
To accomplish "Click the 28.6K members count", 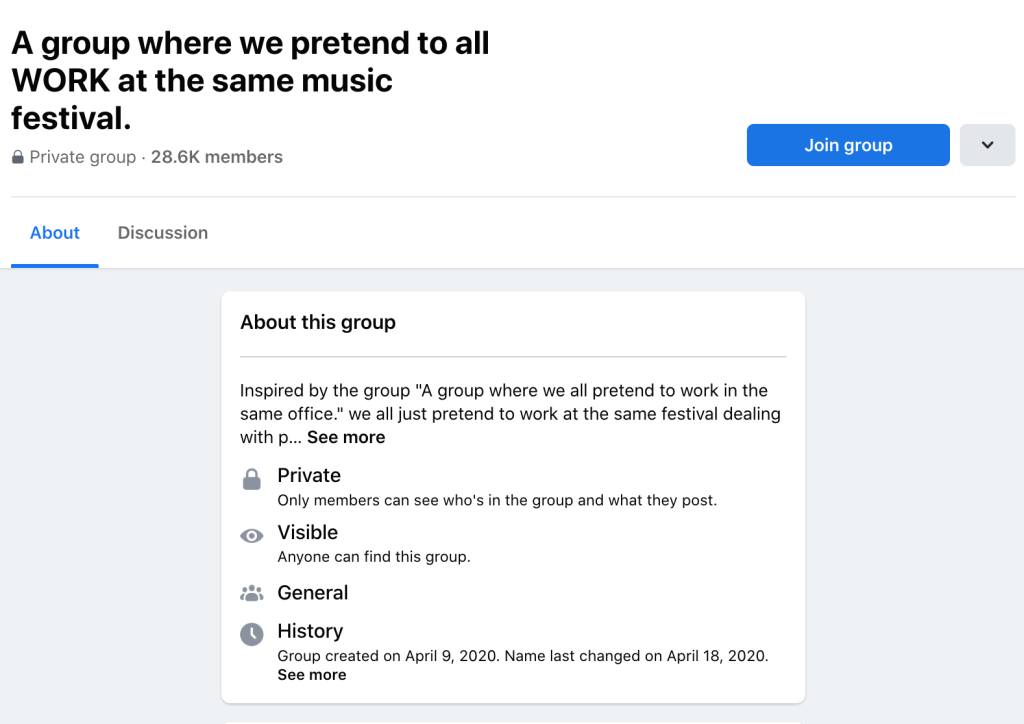I will point(217,157).
